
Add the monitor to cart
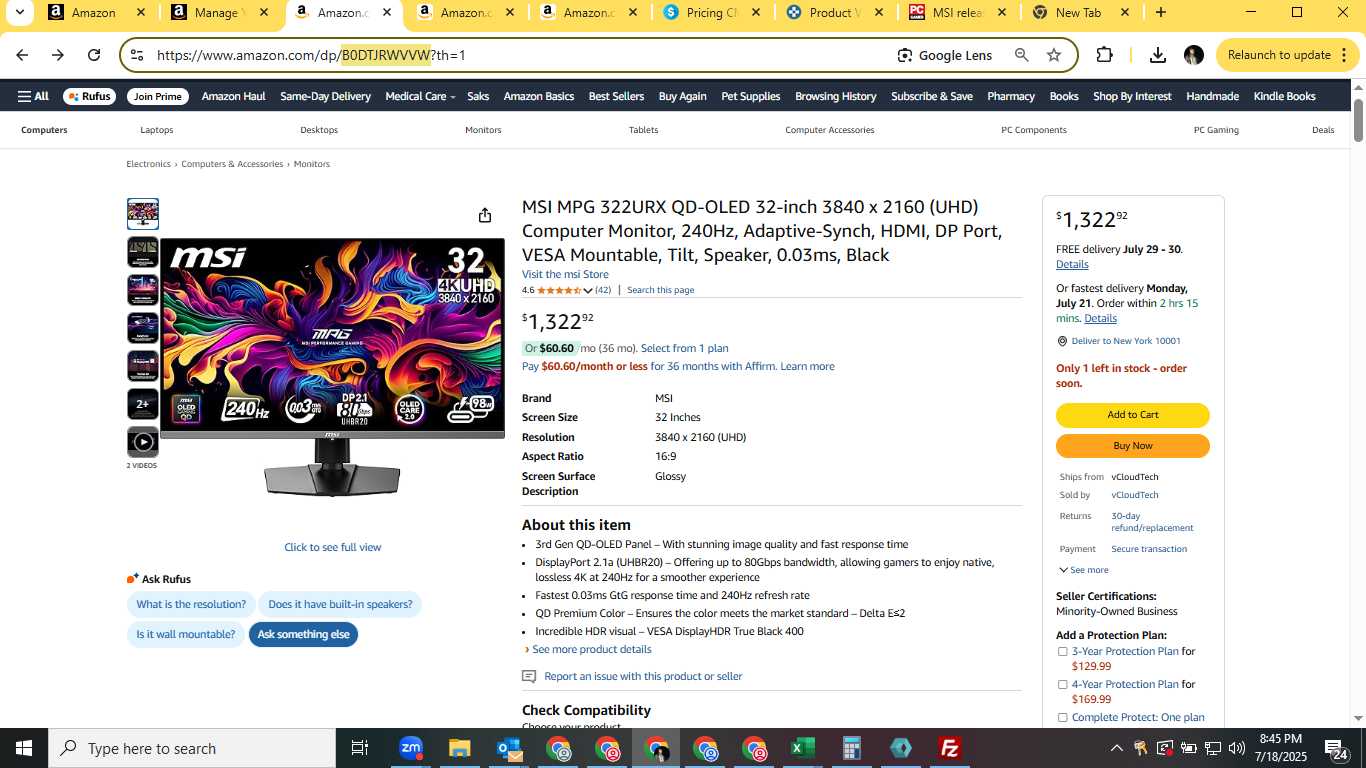tap(1133, 415)
